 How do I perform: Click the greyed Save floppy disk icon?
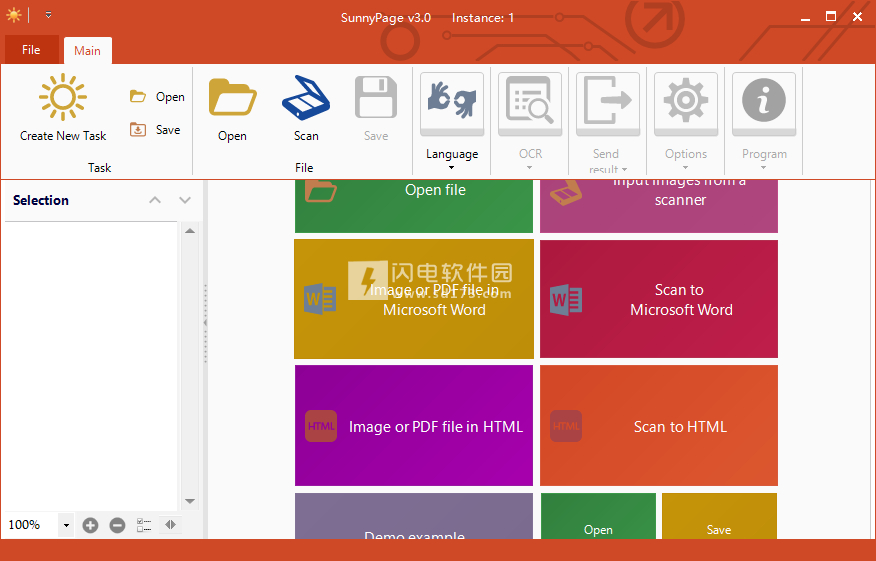pos(376,98)
